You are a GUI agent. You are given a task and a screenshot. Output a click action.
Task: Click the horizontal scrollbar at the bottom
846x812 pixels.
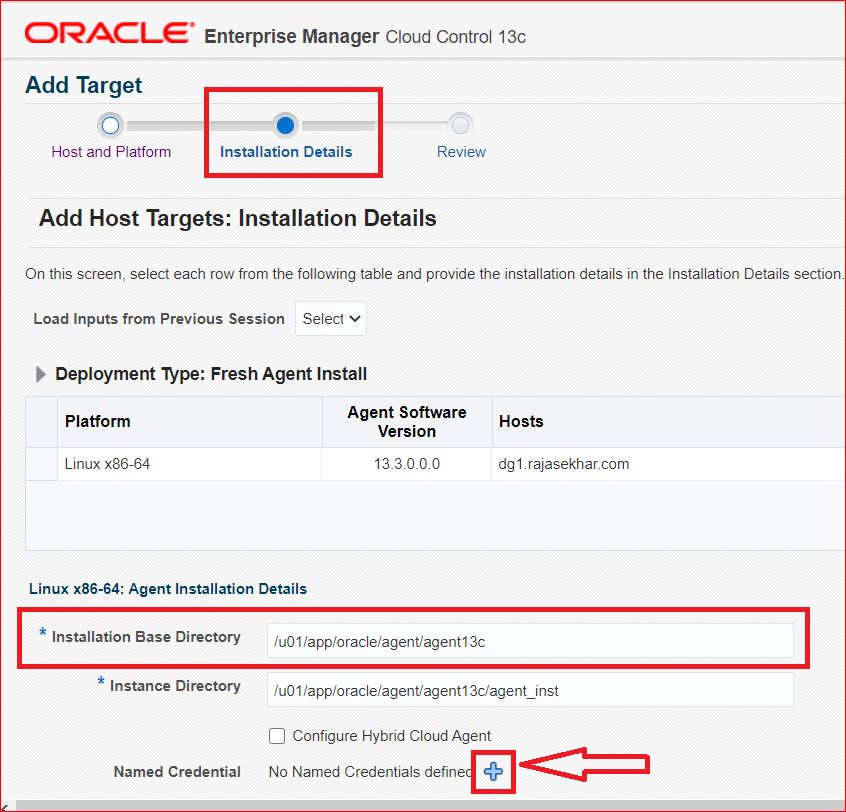pyautogui.click(x=423, y=806)
